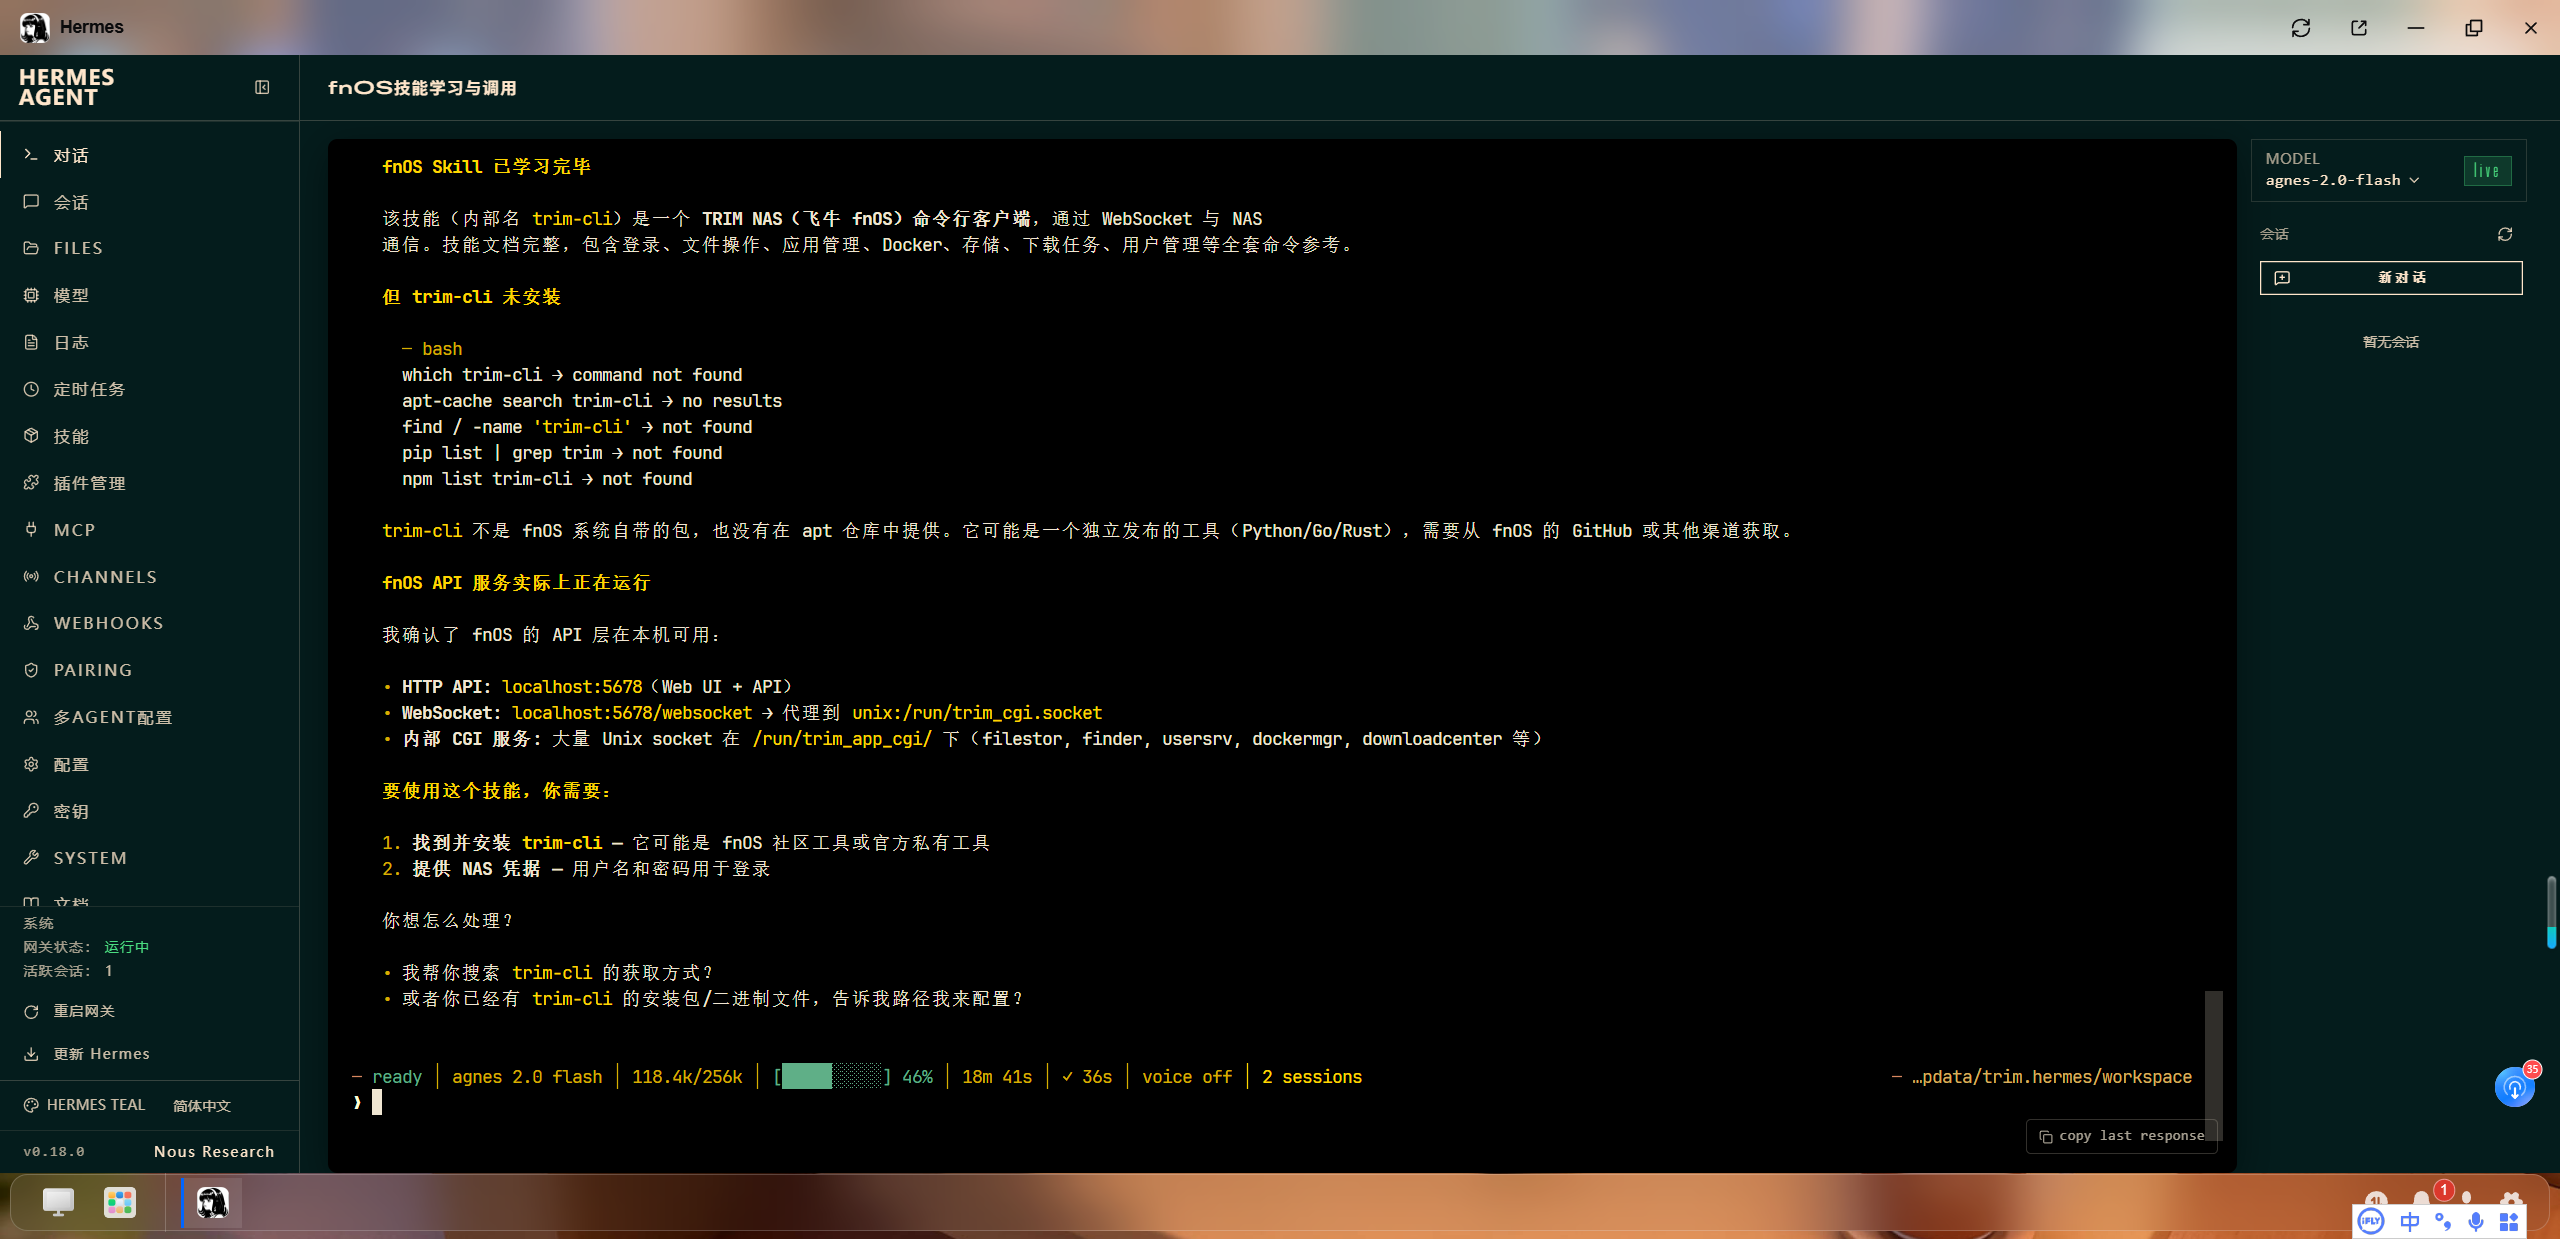Click the 暂无会话 empty sessions text
The height and width of the screenshot is (1239, 2560).
click(x=2391, y=342)
